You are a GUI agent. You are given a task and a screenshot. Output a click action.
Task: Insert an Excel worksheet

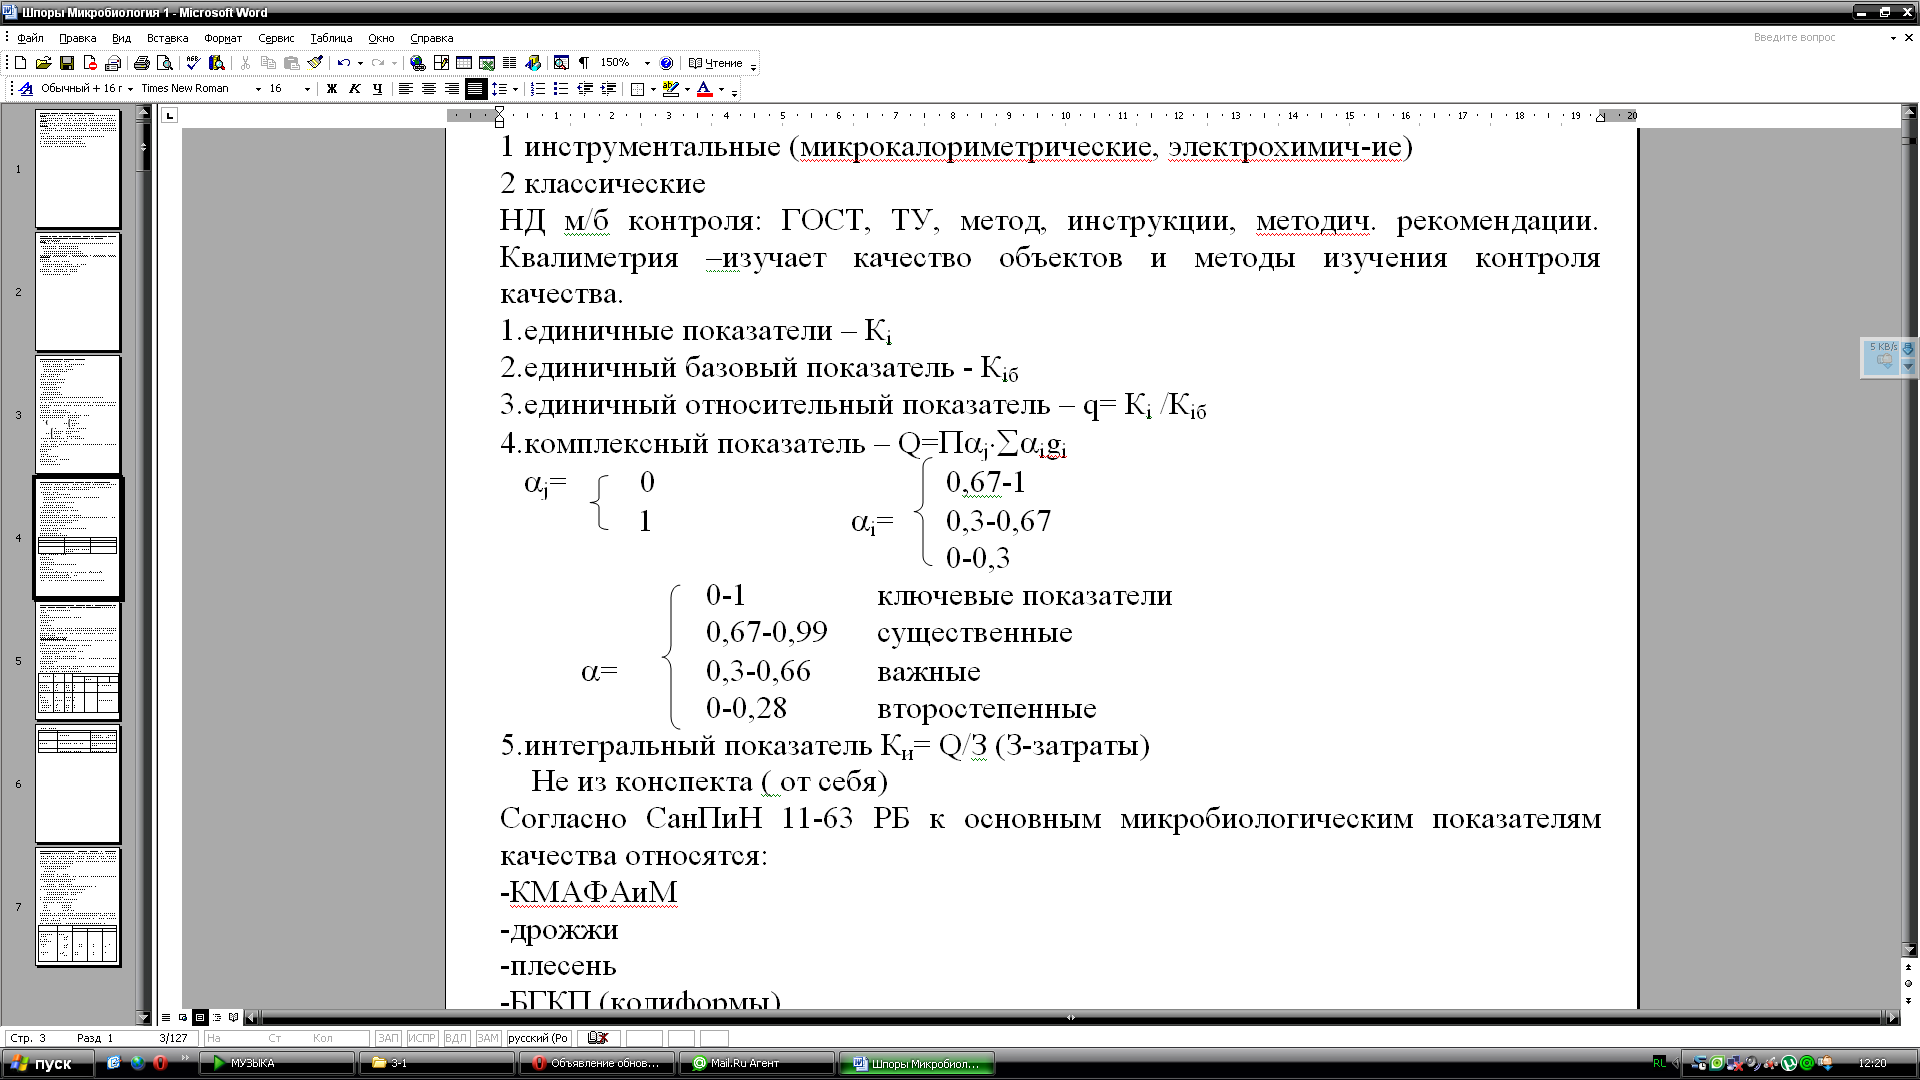(487, 63)
